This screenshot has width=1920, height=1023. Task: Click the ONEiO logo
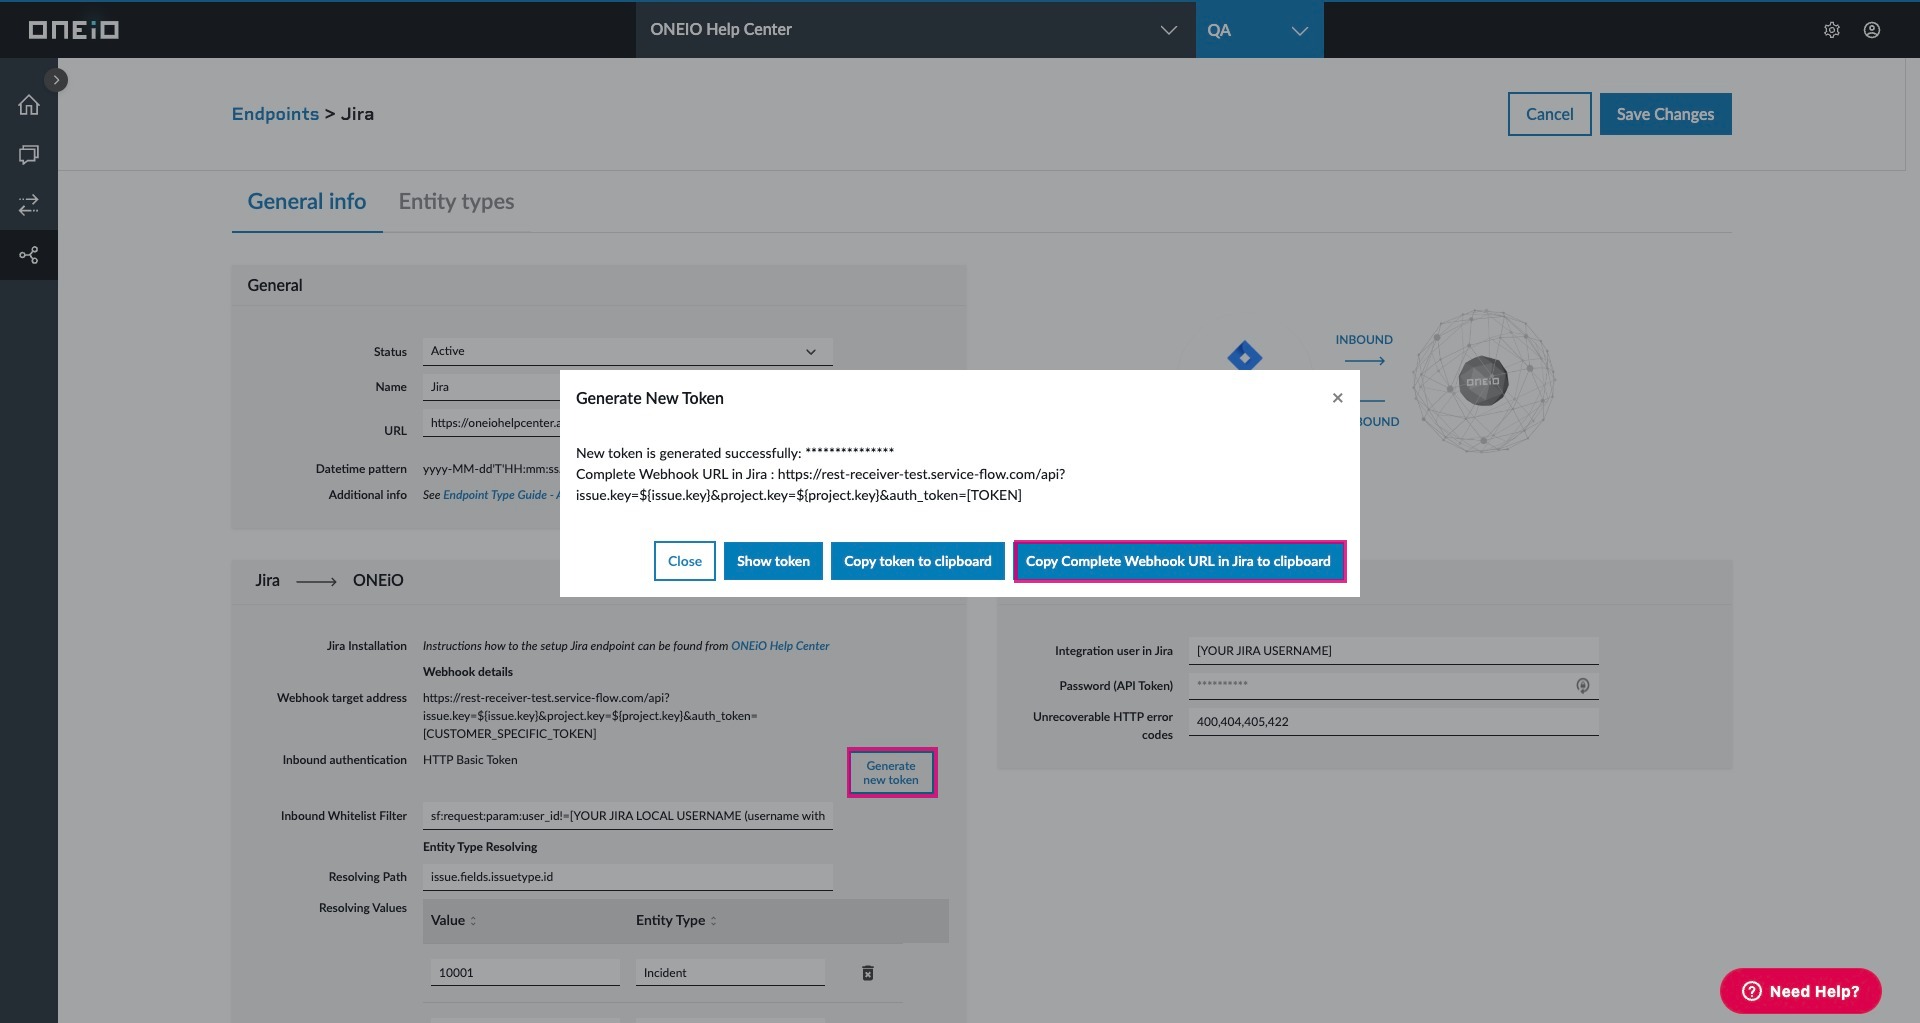[x=73, y=30]
